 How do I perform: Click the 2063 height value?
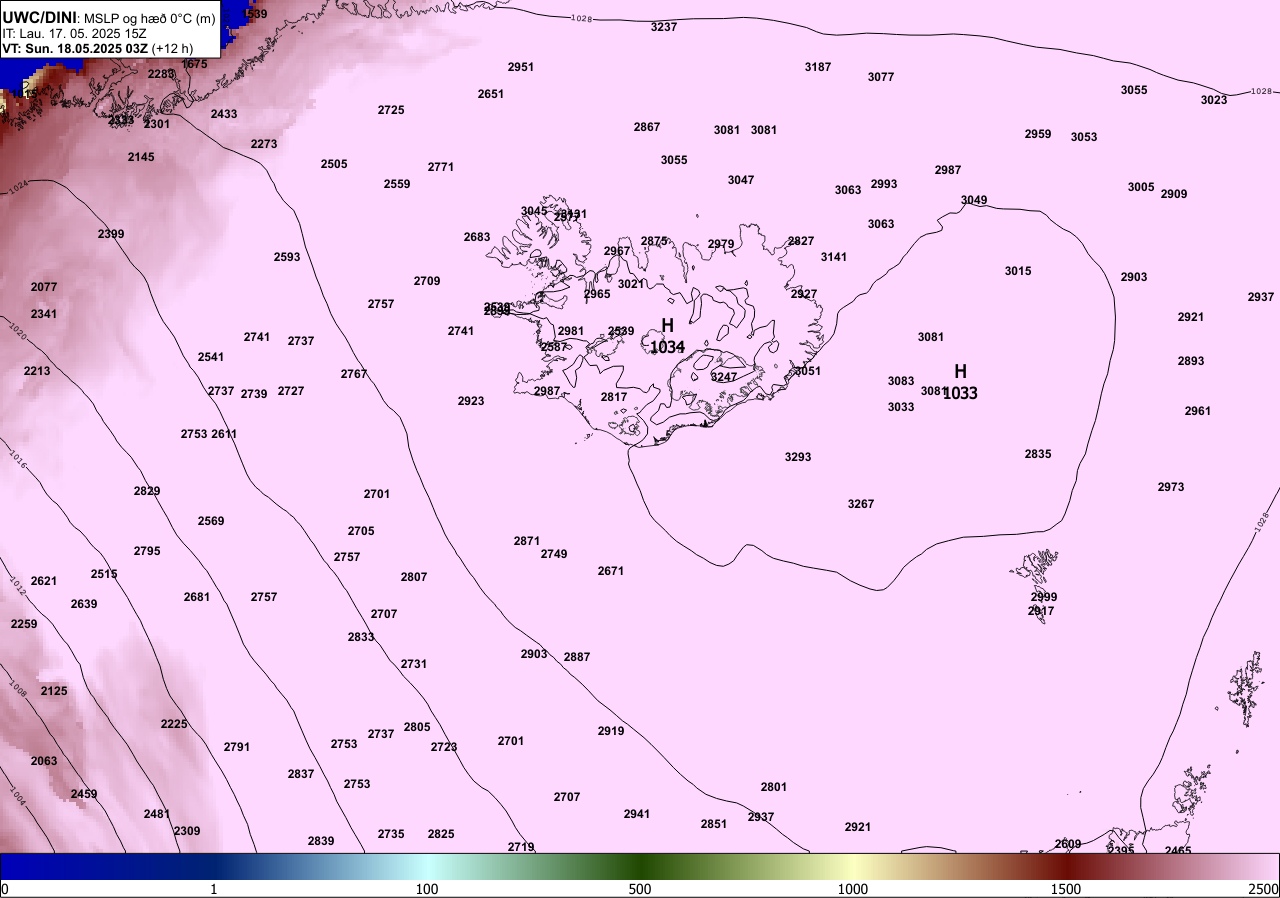[x=44, y=761]
